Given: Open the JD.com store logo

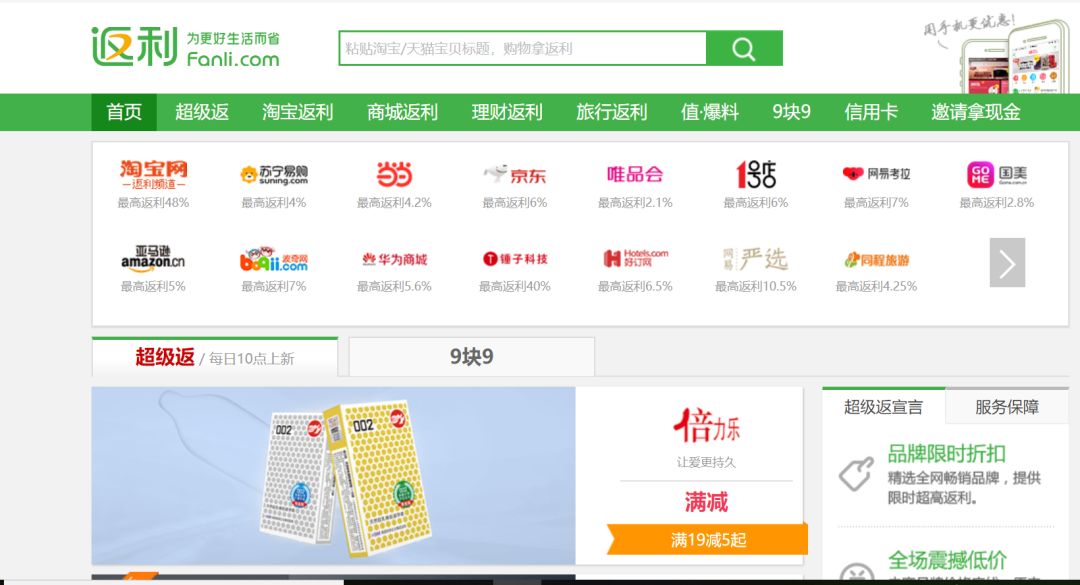Looking at the screenshot, I should [515, 174].
